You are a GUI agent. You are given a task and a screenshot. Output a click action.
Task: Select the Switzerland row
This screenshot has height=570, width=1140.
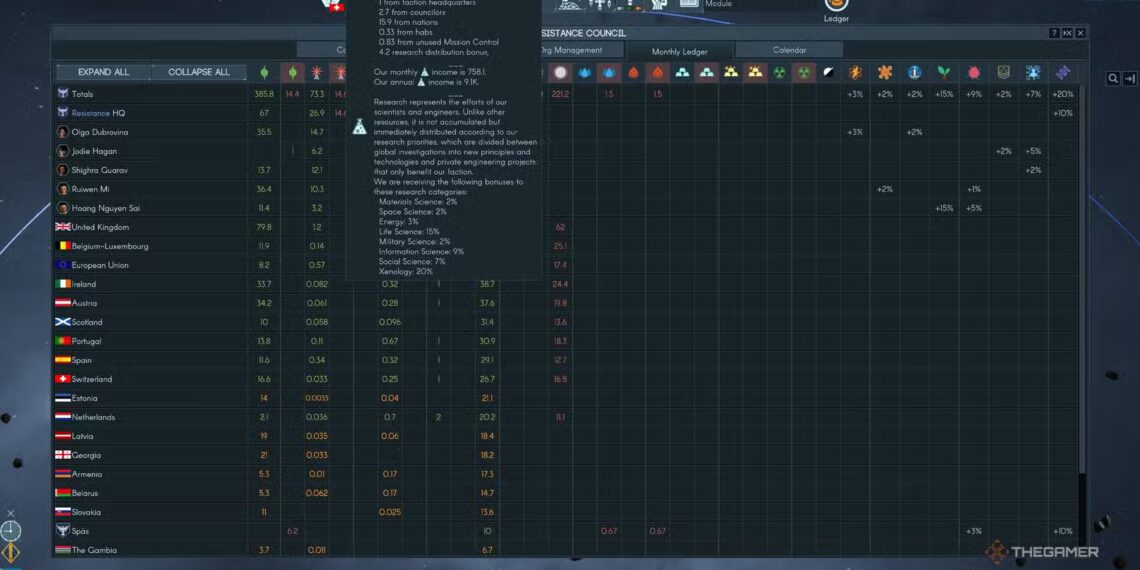pos(566,379)
